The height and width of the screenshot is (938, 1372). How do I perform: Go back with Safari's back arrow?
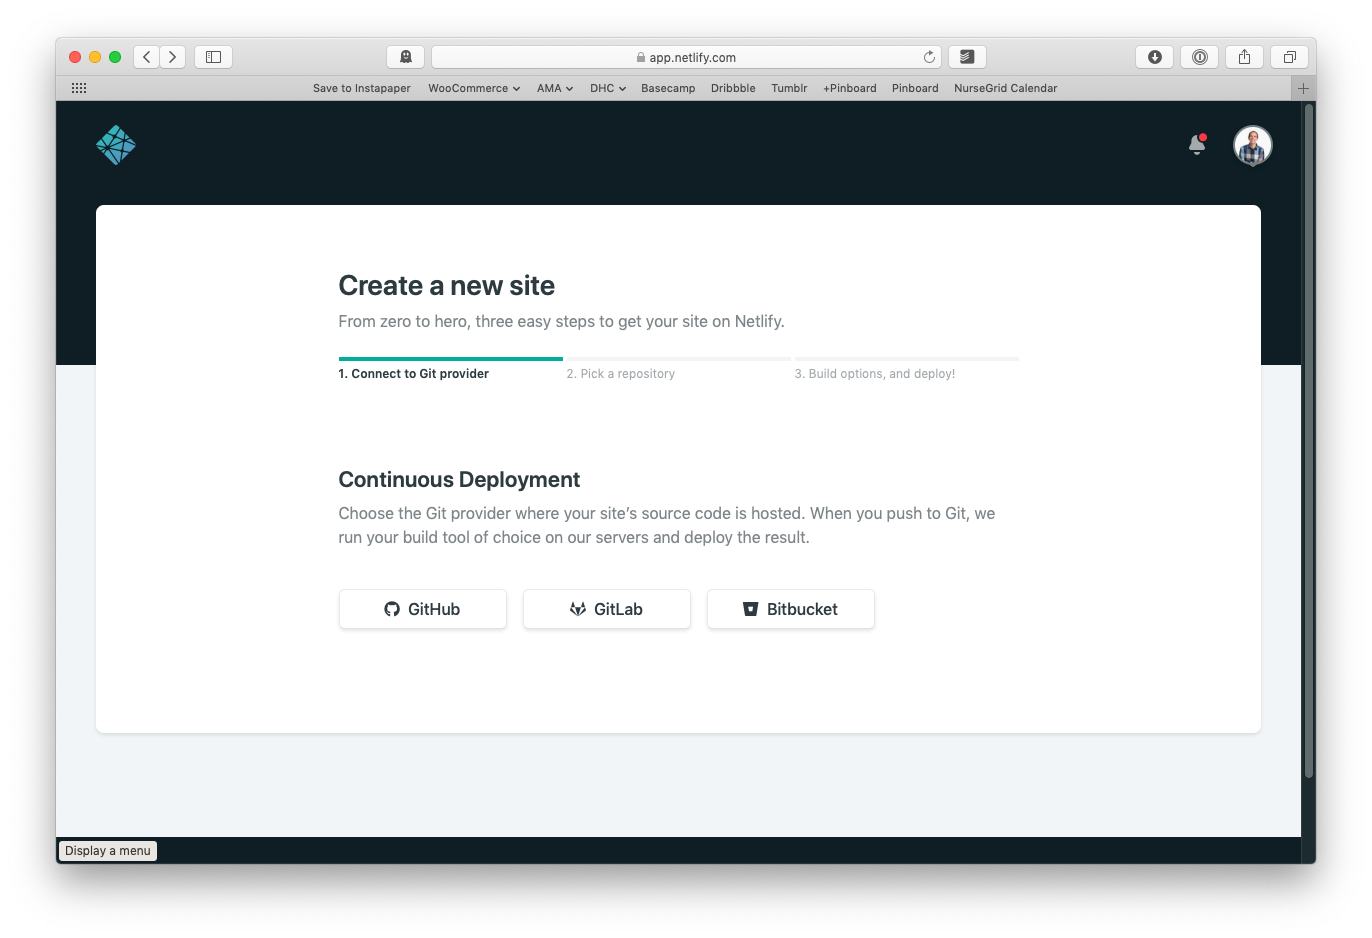tap(147, 57)
